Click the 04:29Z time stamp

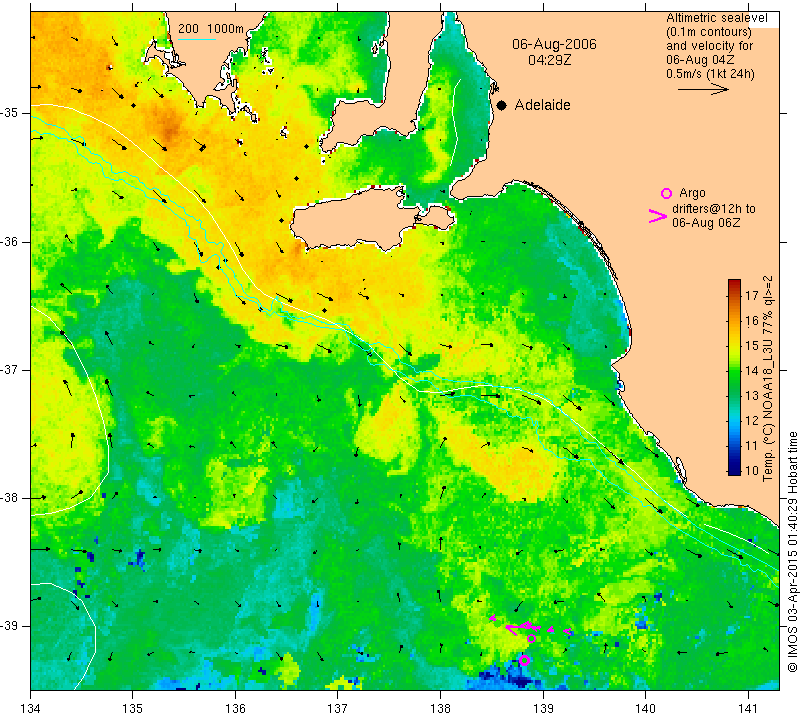pyautogui.click(x=549, y=60)
